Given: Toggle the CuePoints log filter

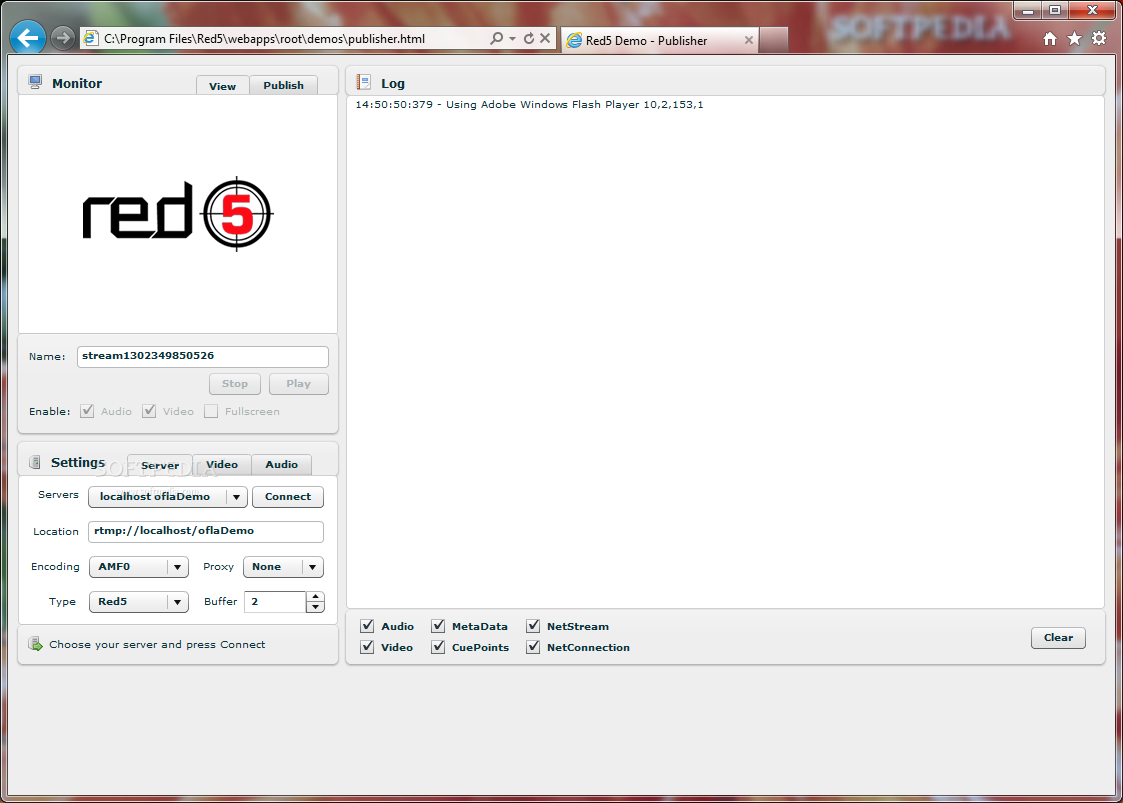Looking at the screenshot, I should [x=438, y=647].
